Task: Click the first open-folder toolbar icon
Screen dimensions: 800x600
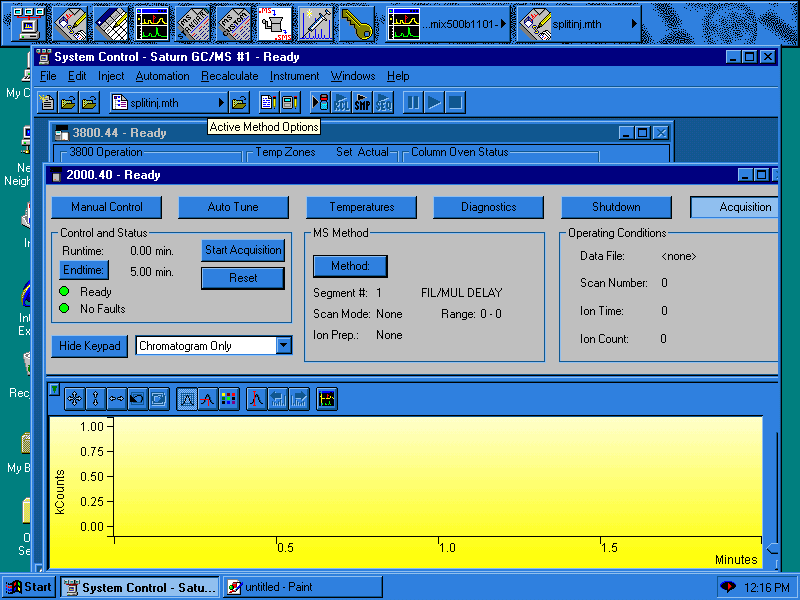Action: pos(68,103)
